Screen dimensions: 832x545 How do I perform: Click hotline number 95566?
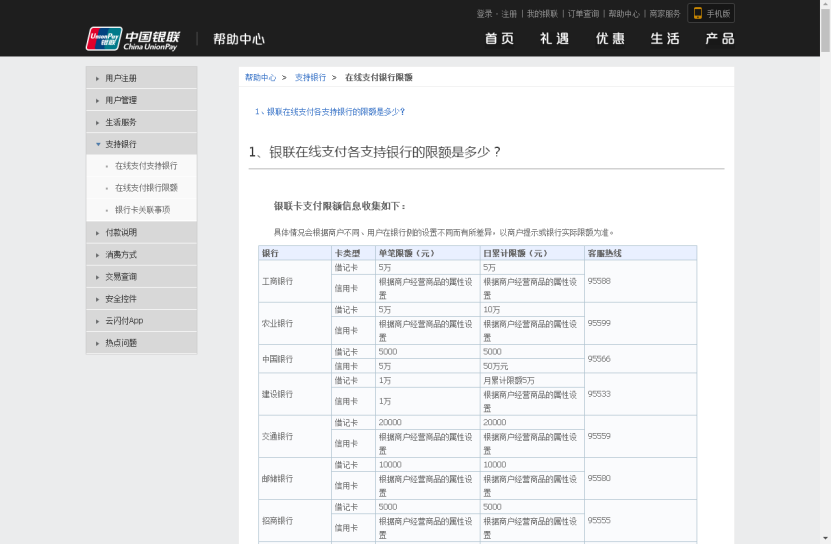pos(599,359)
